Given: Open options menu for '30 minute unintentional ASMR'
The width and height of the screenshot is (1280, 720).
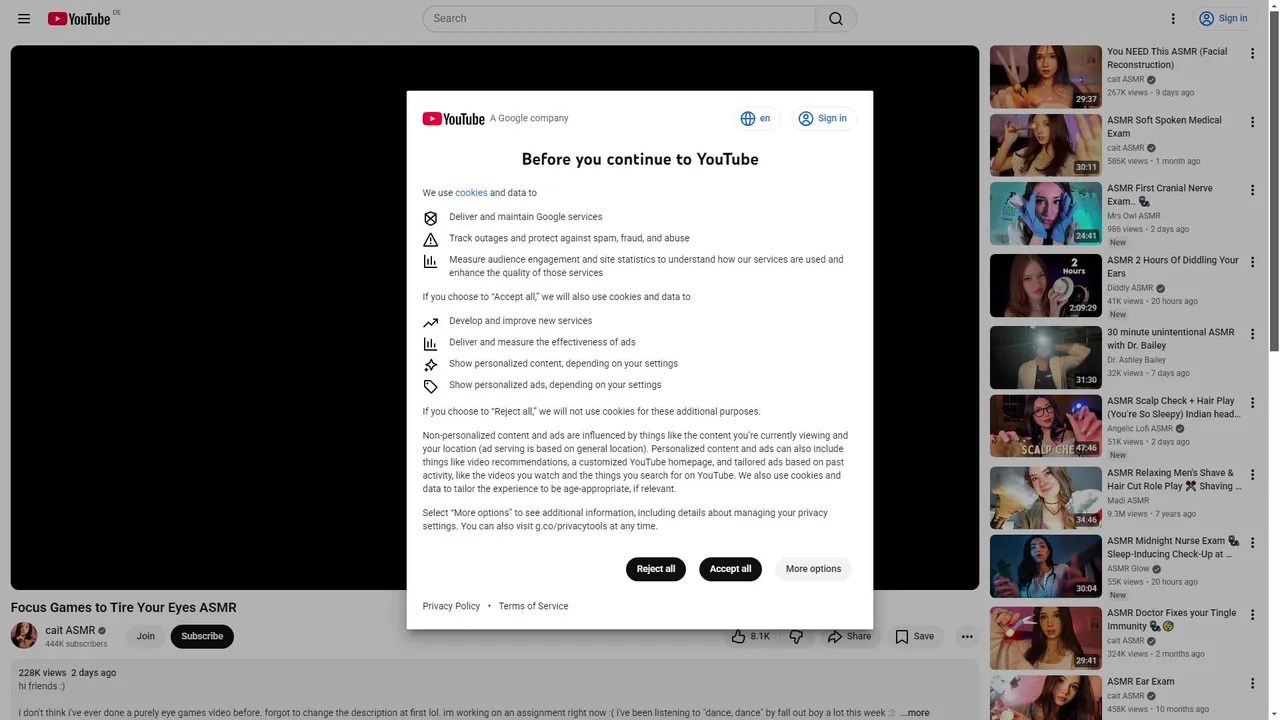Looking at the screenshot, I should [x=1252, y=334].
